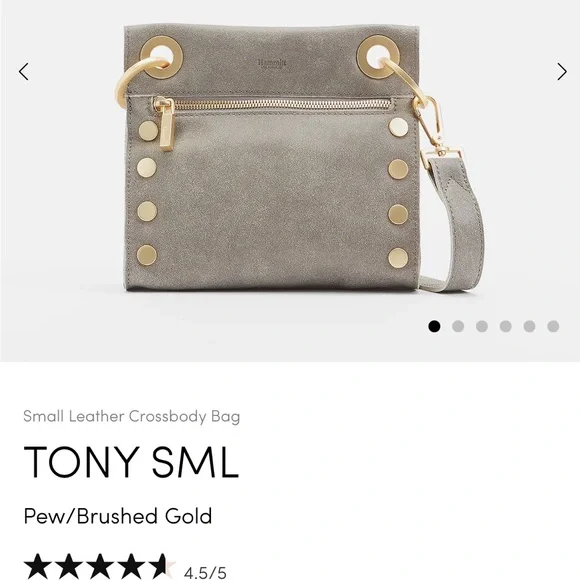This screenshot has width=580, height=580.
Task: Click the TONY SML product title
Action: click(x=131, y=462)
